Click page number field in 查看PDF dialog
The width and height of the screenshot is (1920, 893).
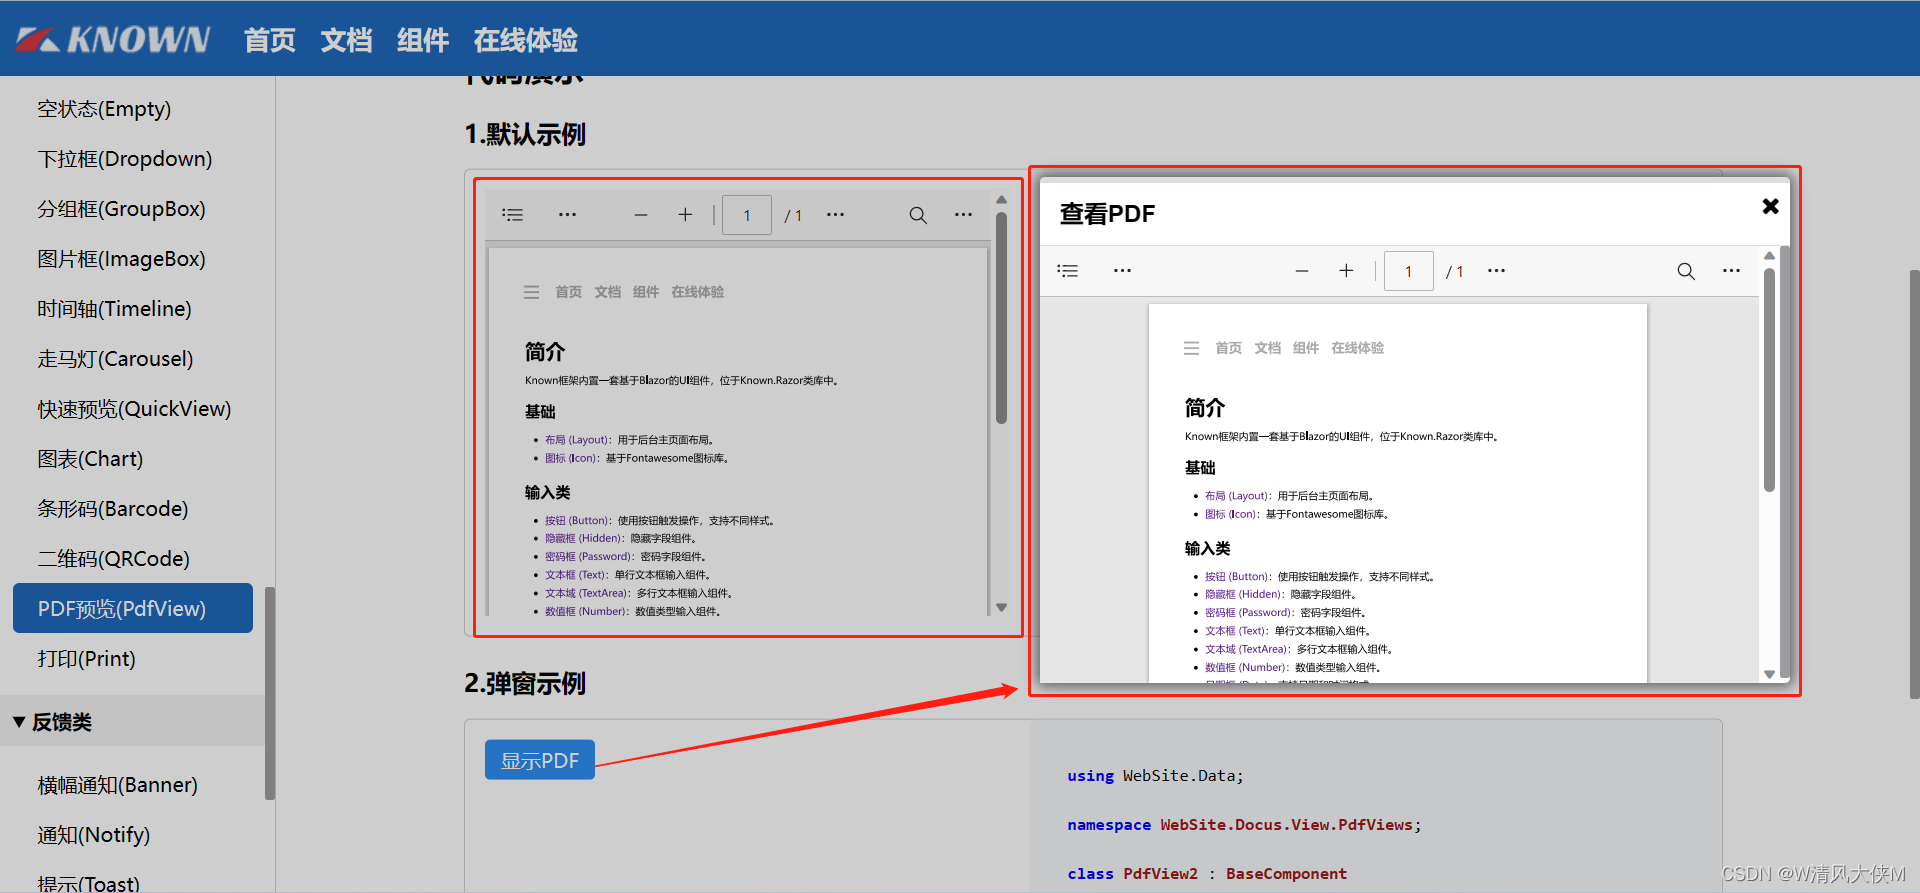coord(1409,271)
